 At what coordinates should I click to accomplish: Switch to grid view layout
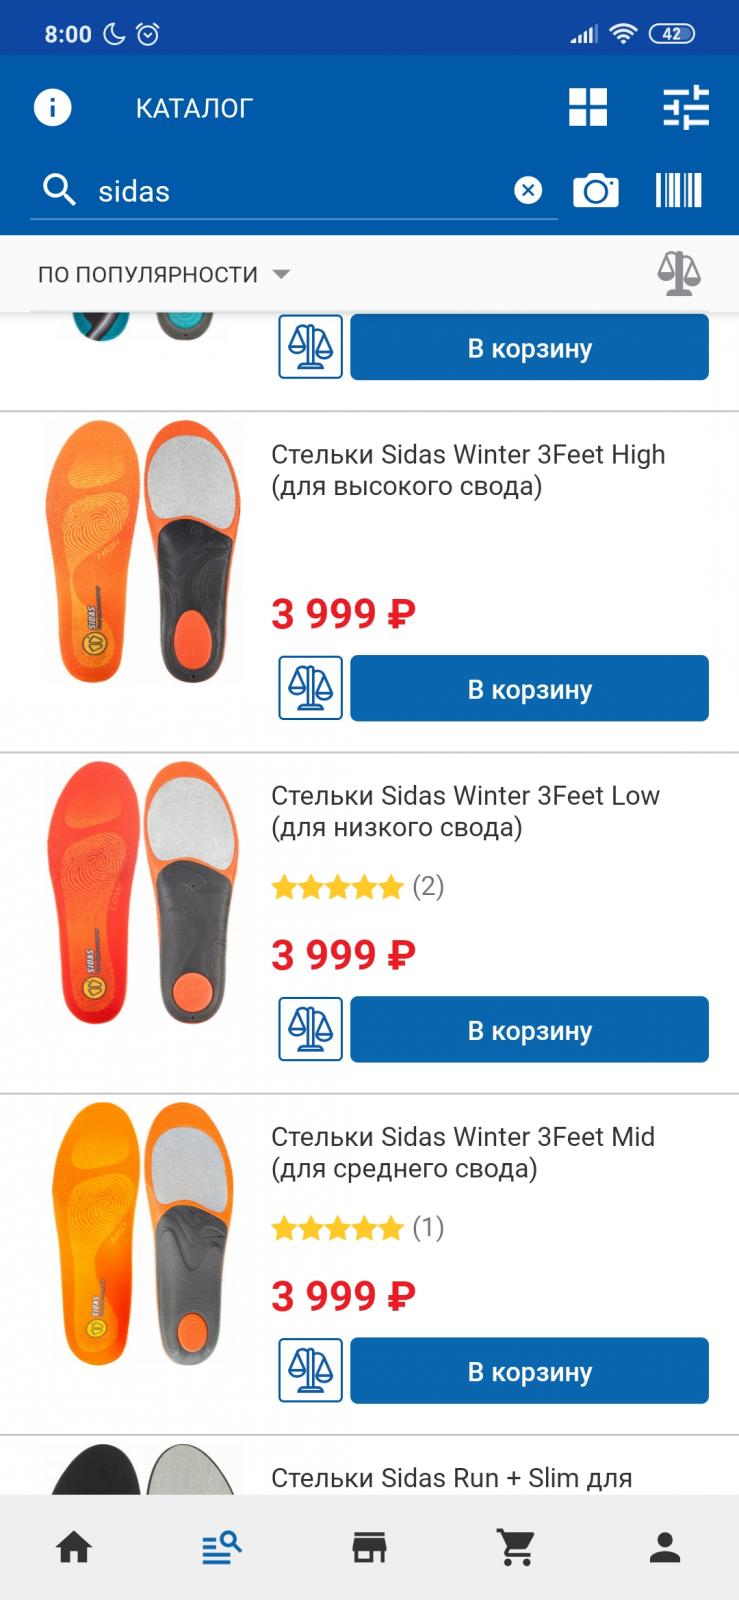tap(588, 107)
